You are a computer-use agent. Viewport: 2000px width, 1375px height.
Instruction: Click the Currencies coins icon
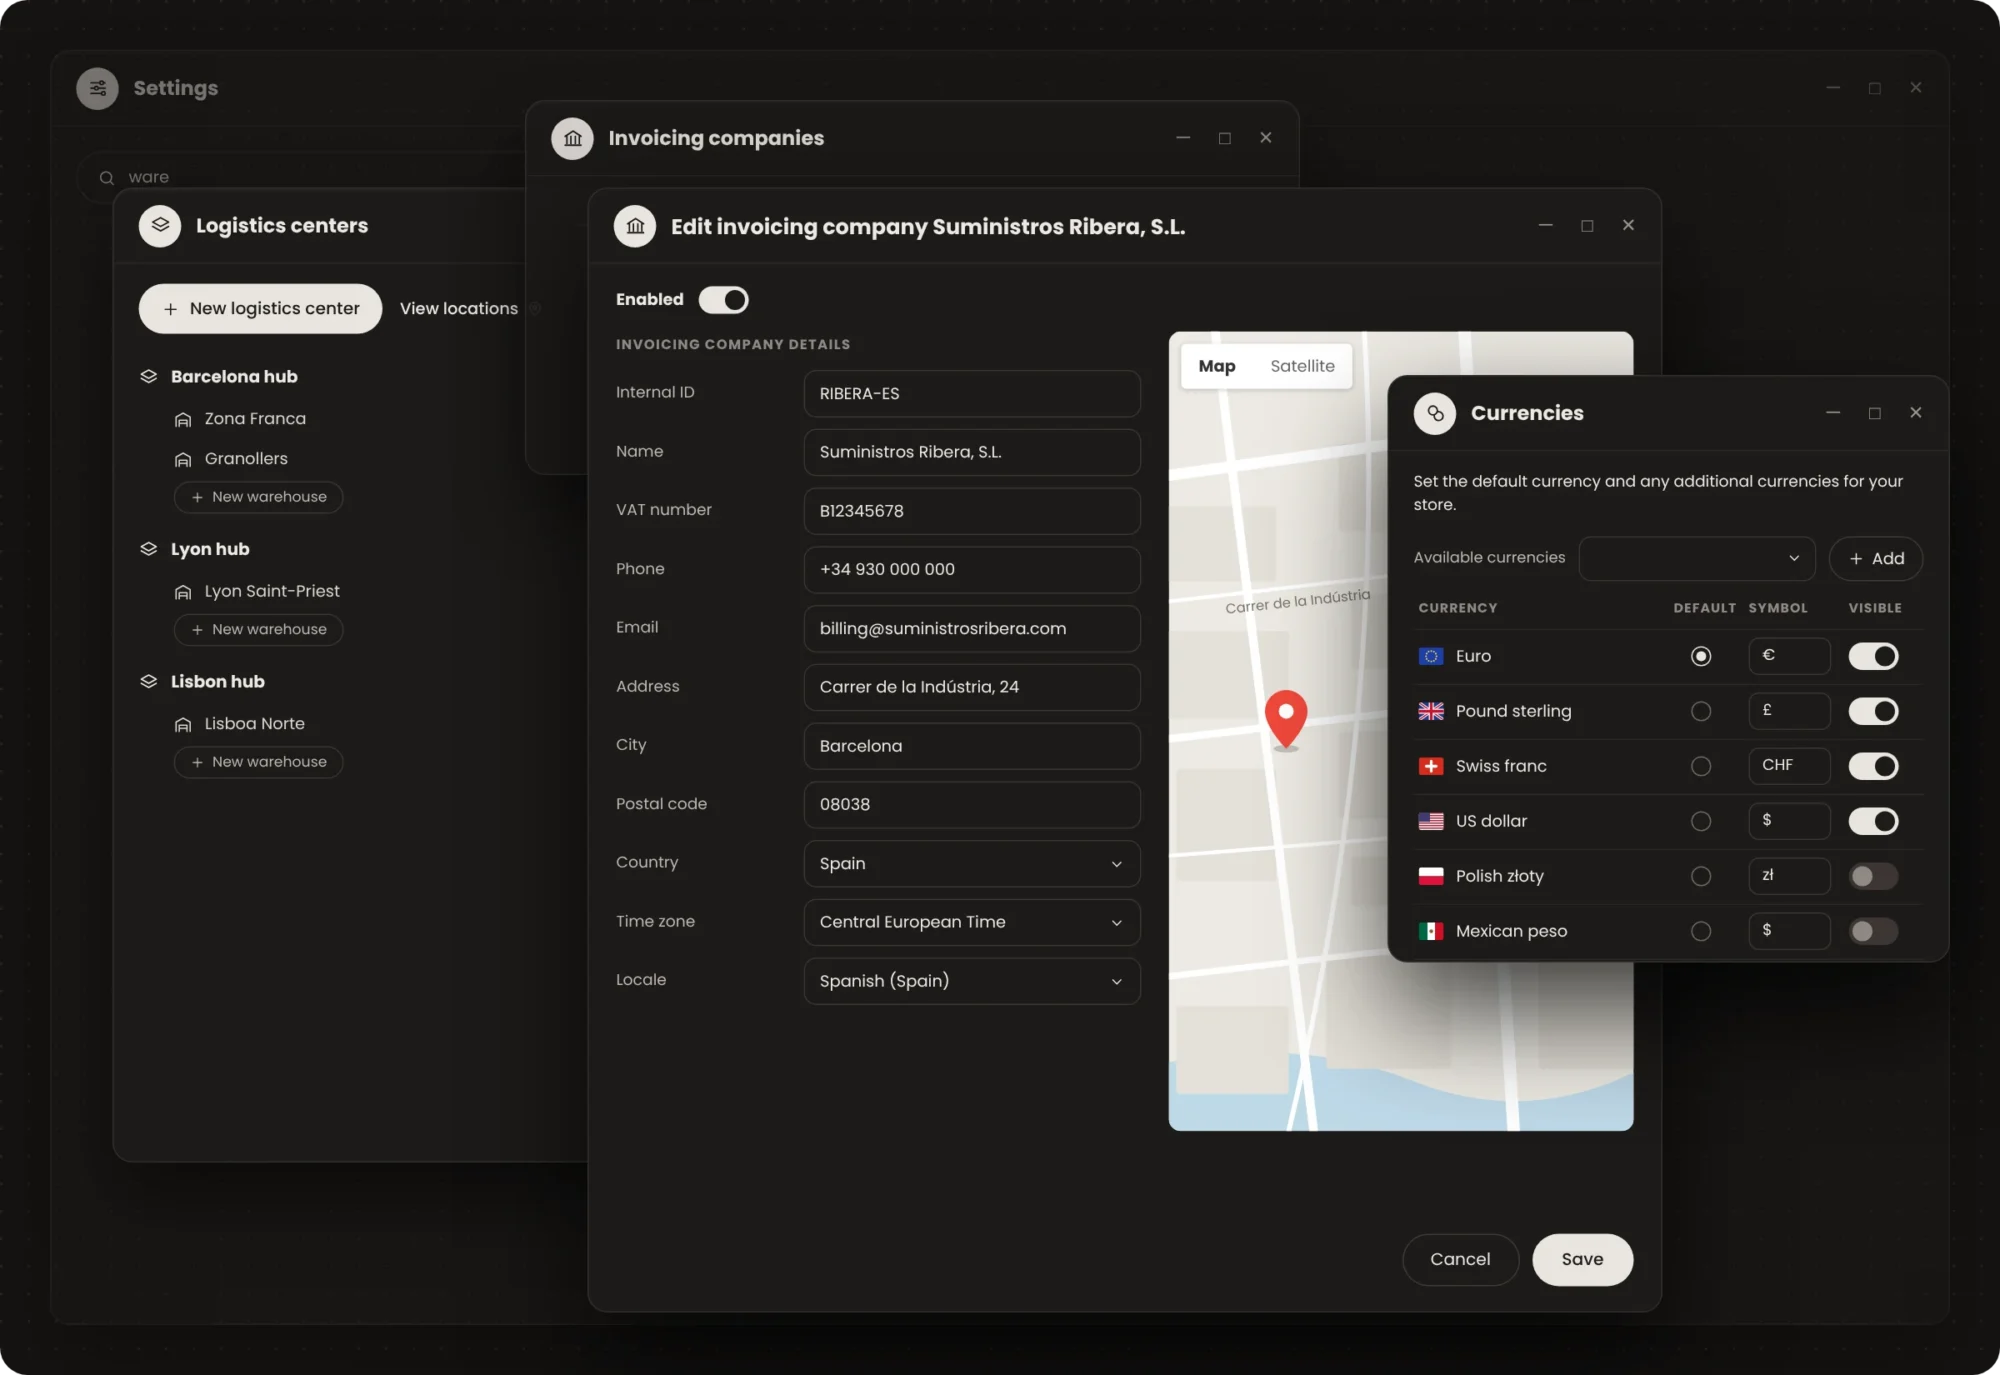1435,413
